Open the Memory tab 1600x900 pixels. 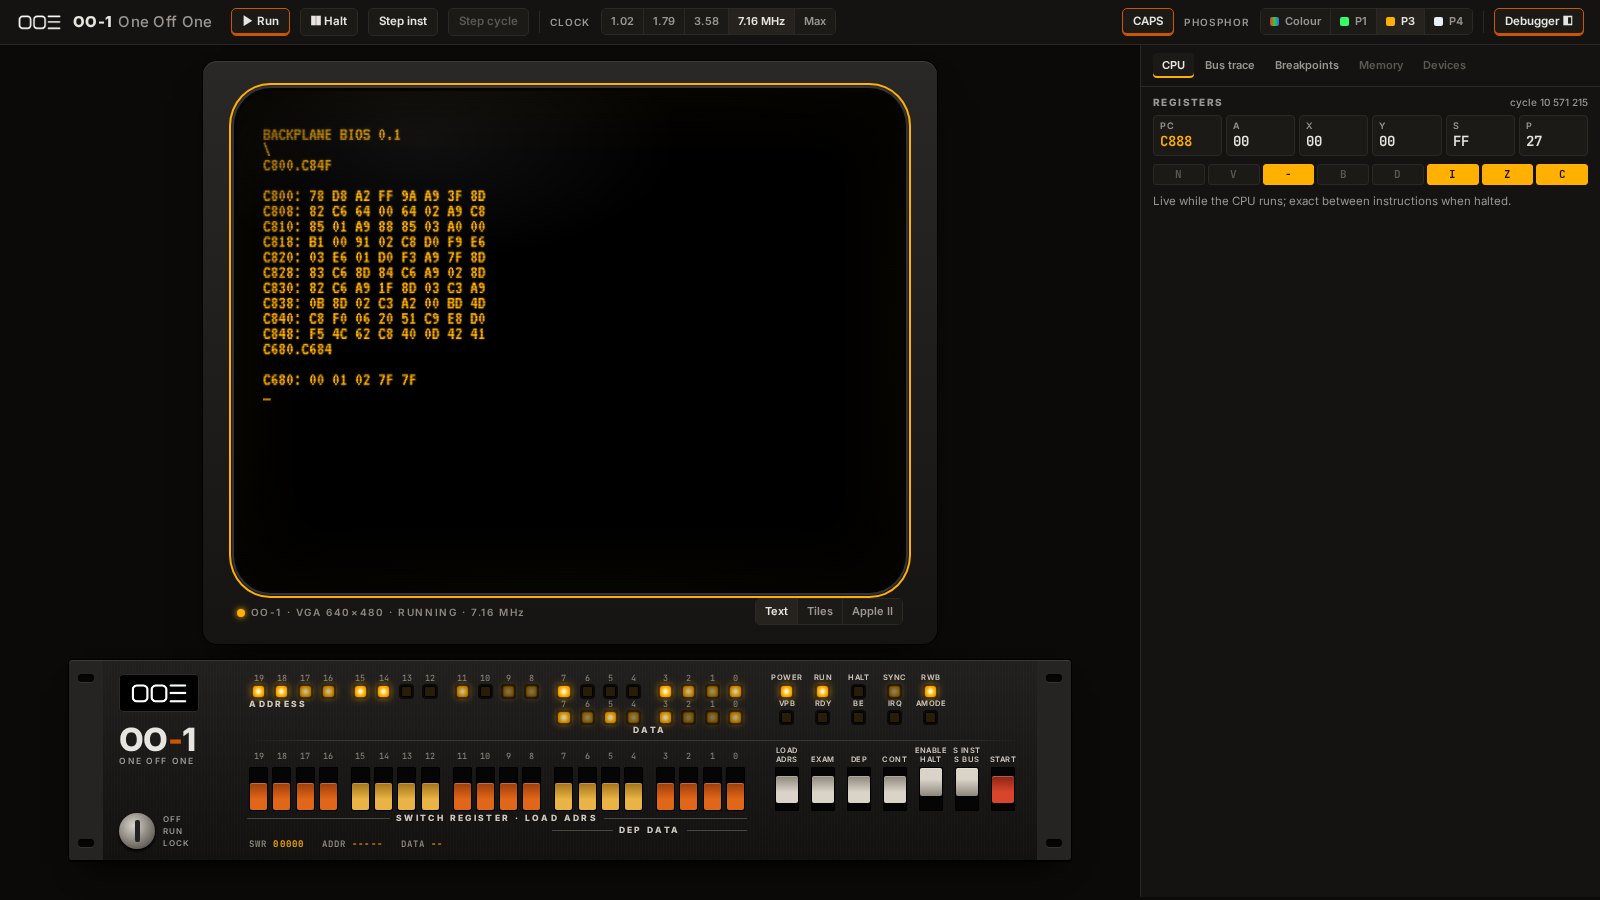pyautogui.click(x=1380, y=65)
